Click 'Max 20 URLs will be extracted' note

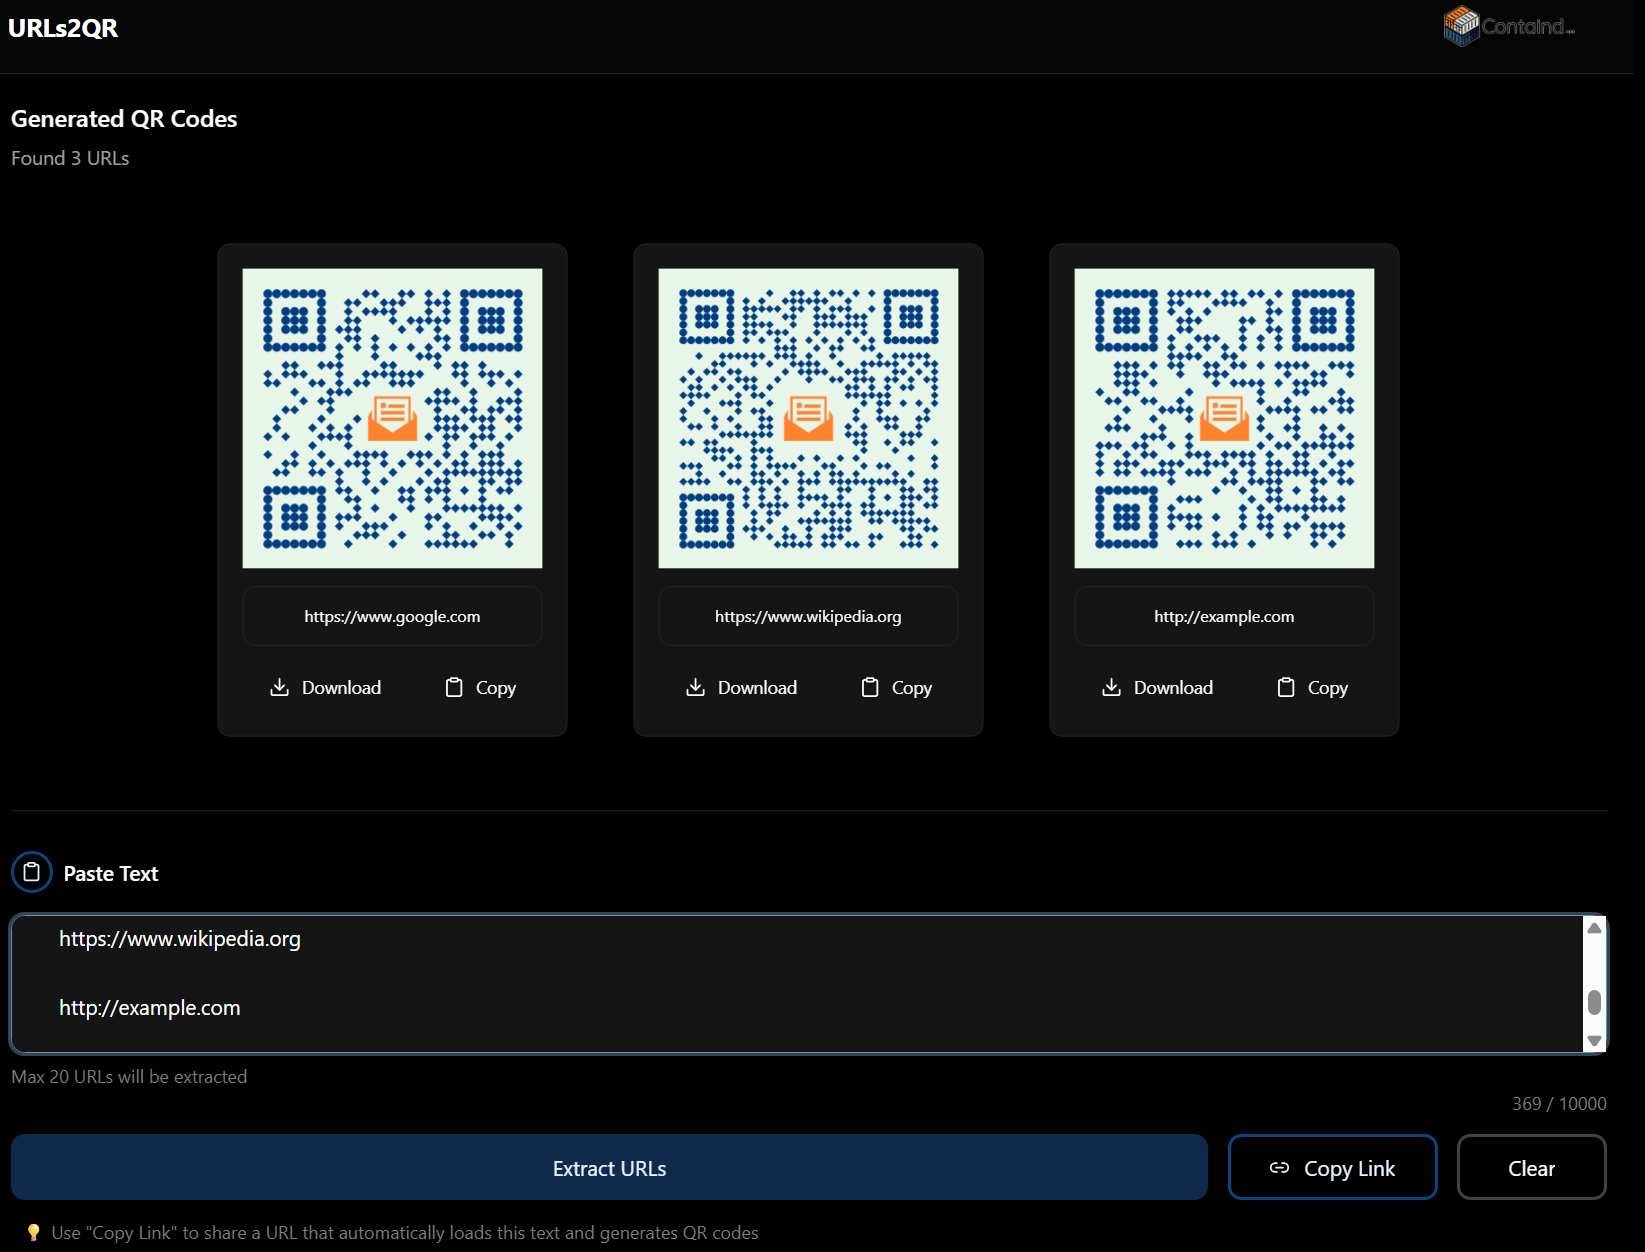pyautogui.click(x=129, y=1076)
